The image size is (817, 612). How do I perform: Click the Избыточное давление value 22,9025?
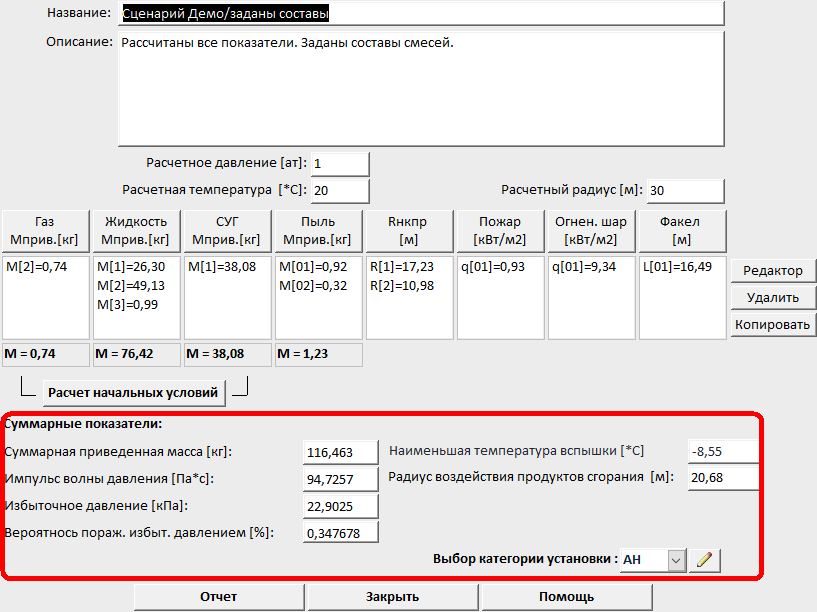click(340, 506)
